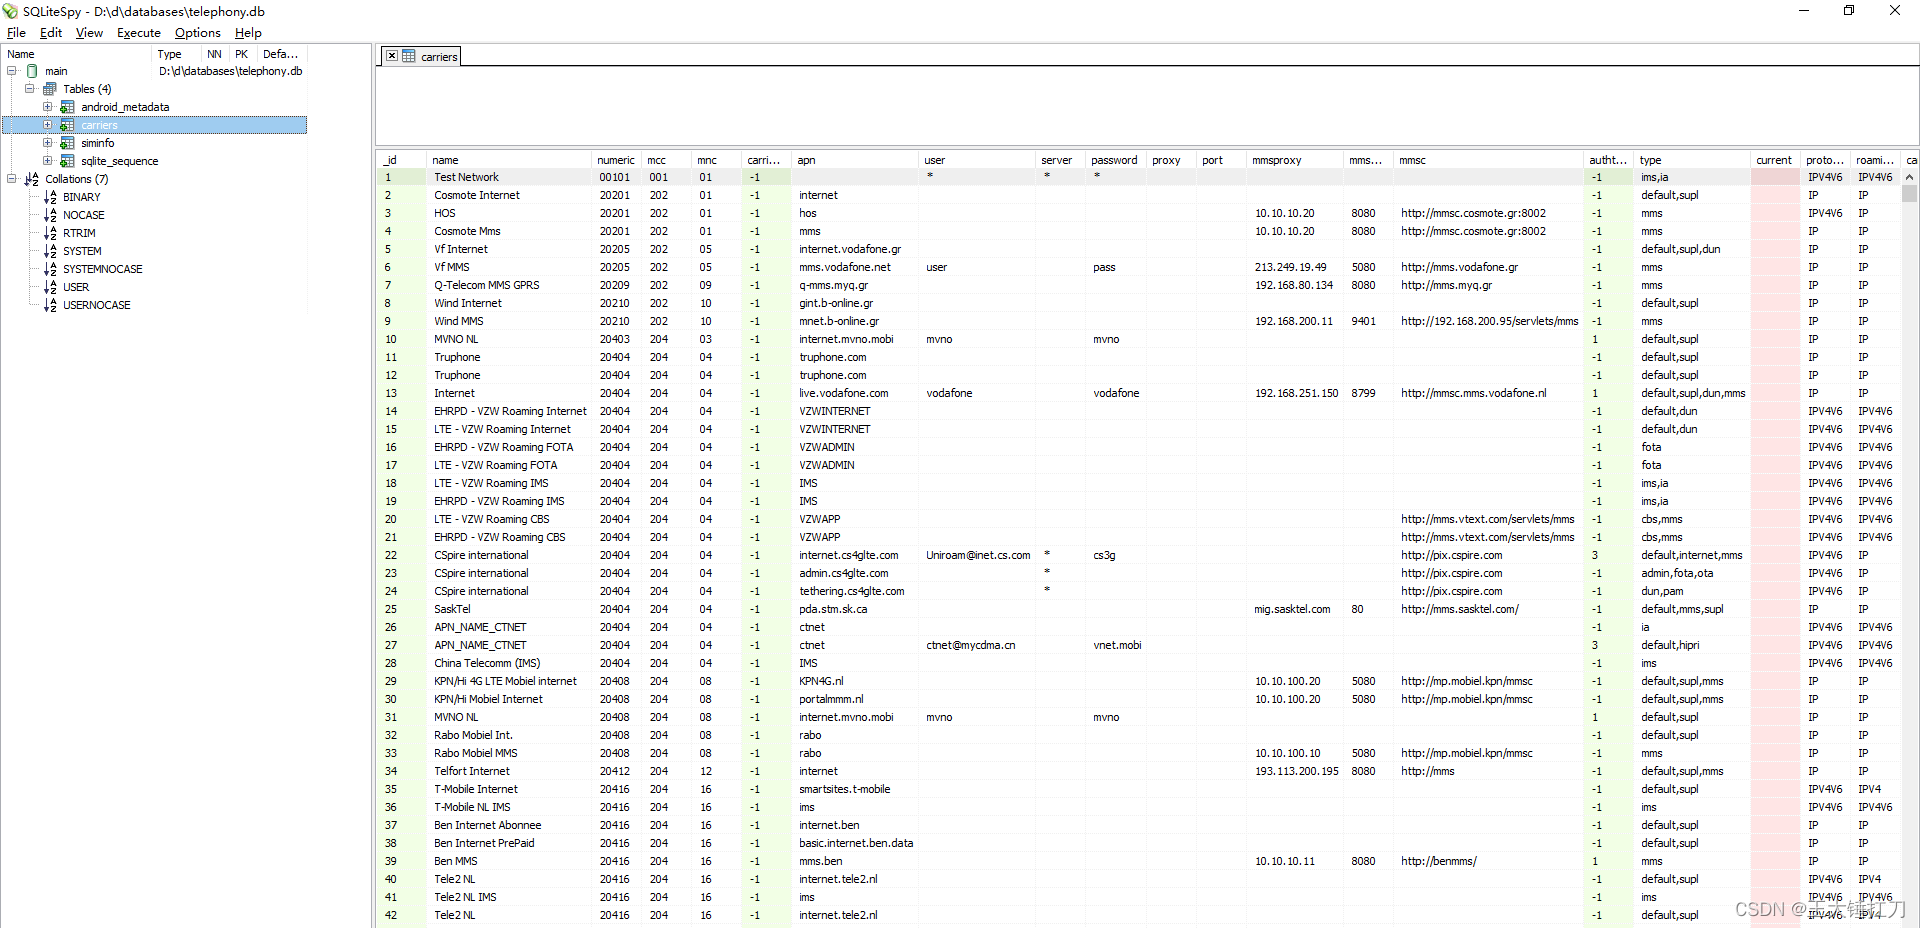Click the SQLiteSpy application icon in the title bar
1920x928 pixels.
[10, 11]
